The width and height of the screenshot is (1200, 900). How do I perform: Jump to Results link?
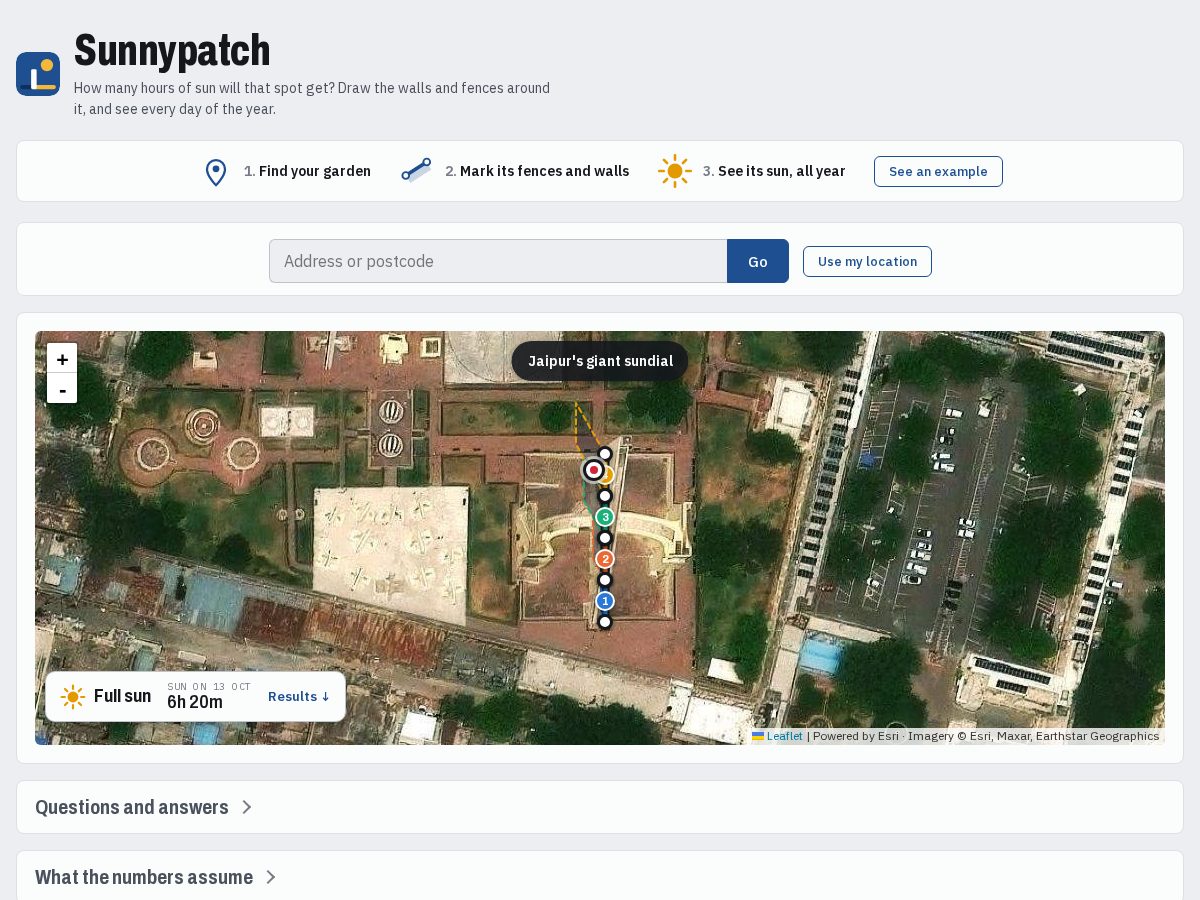coord(299,697)
